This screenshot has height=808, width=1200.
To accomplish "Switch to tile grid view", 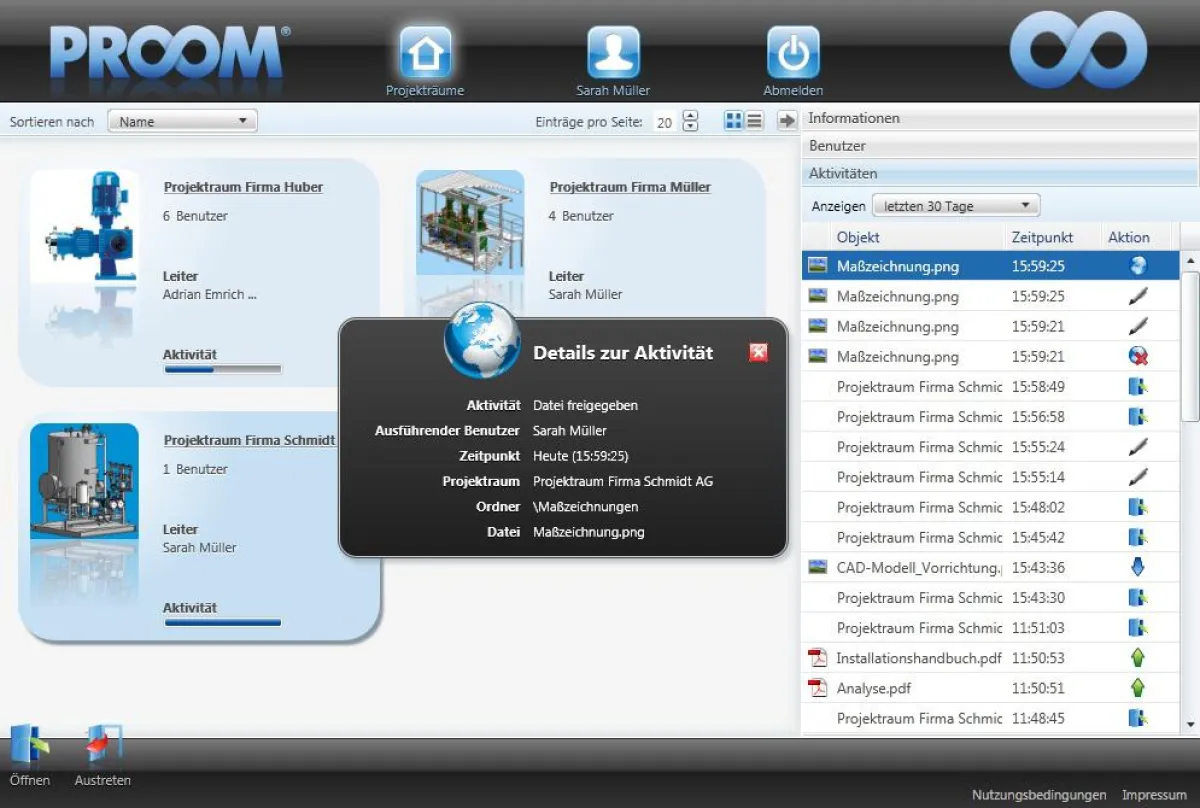I will click(734, 121).
